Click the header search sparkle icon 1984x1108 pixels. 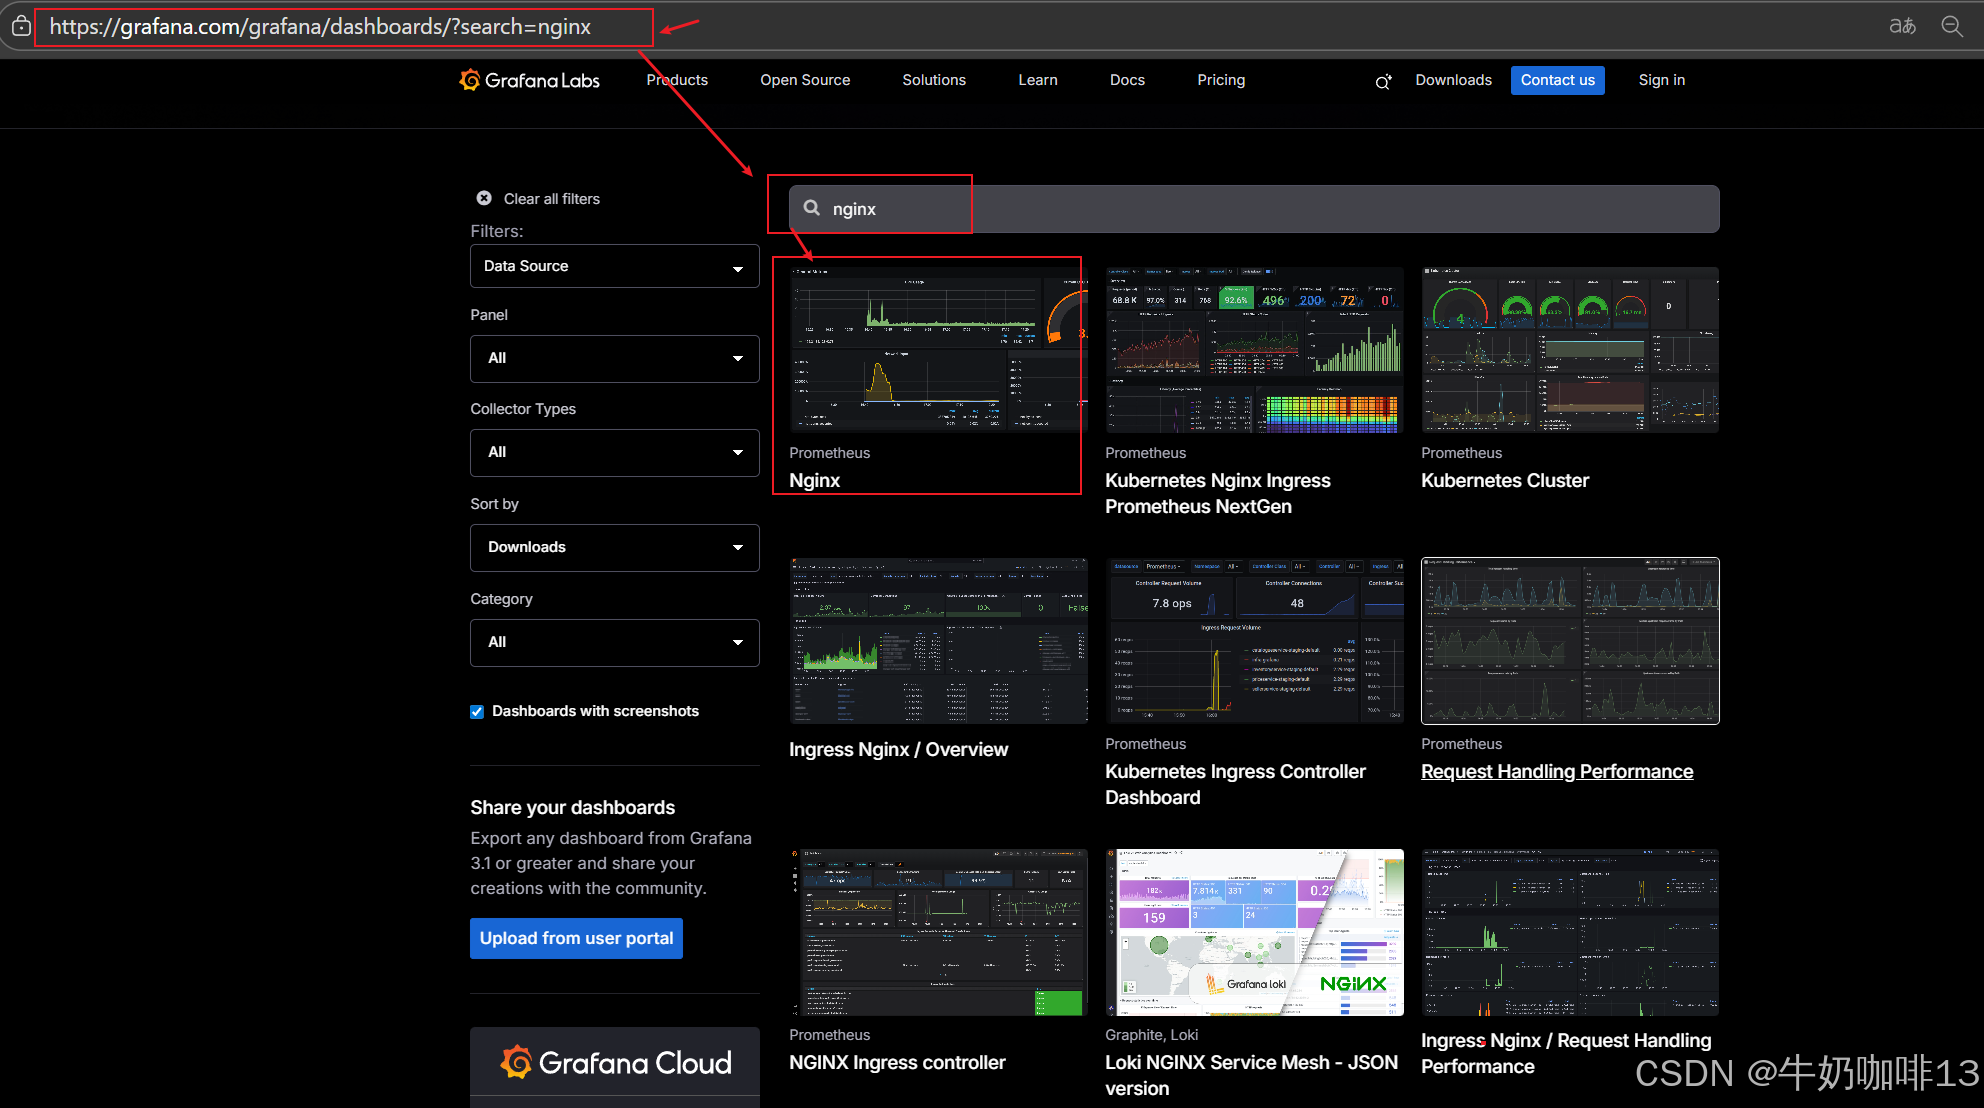[1383, 82]
